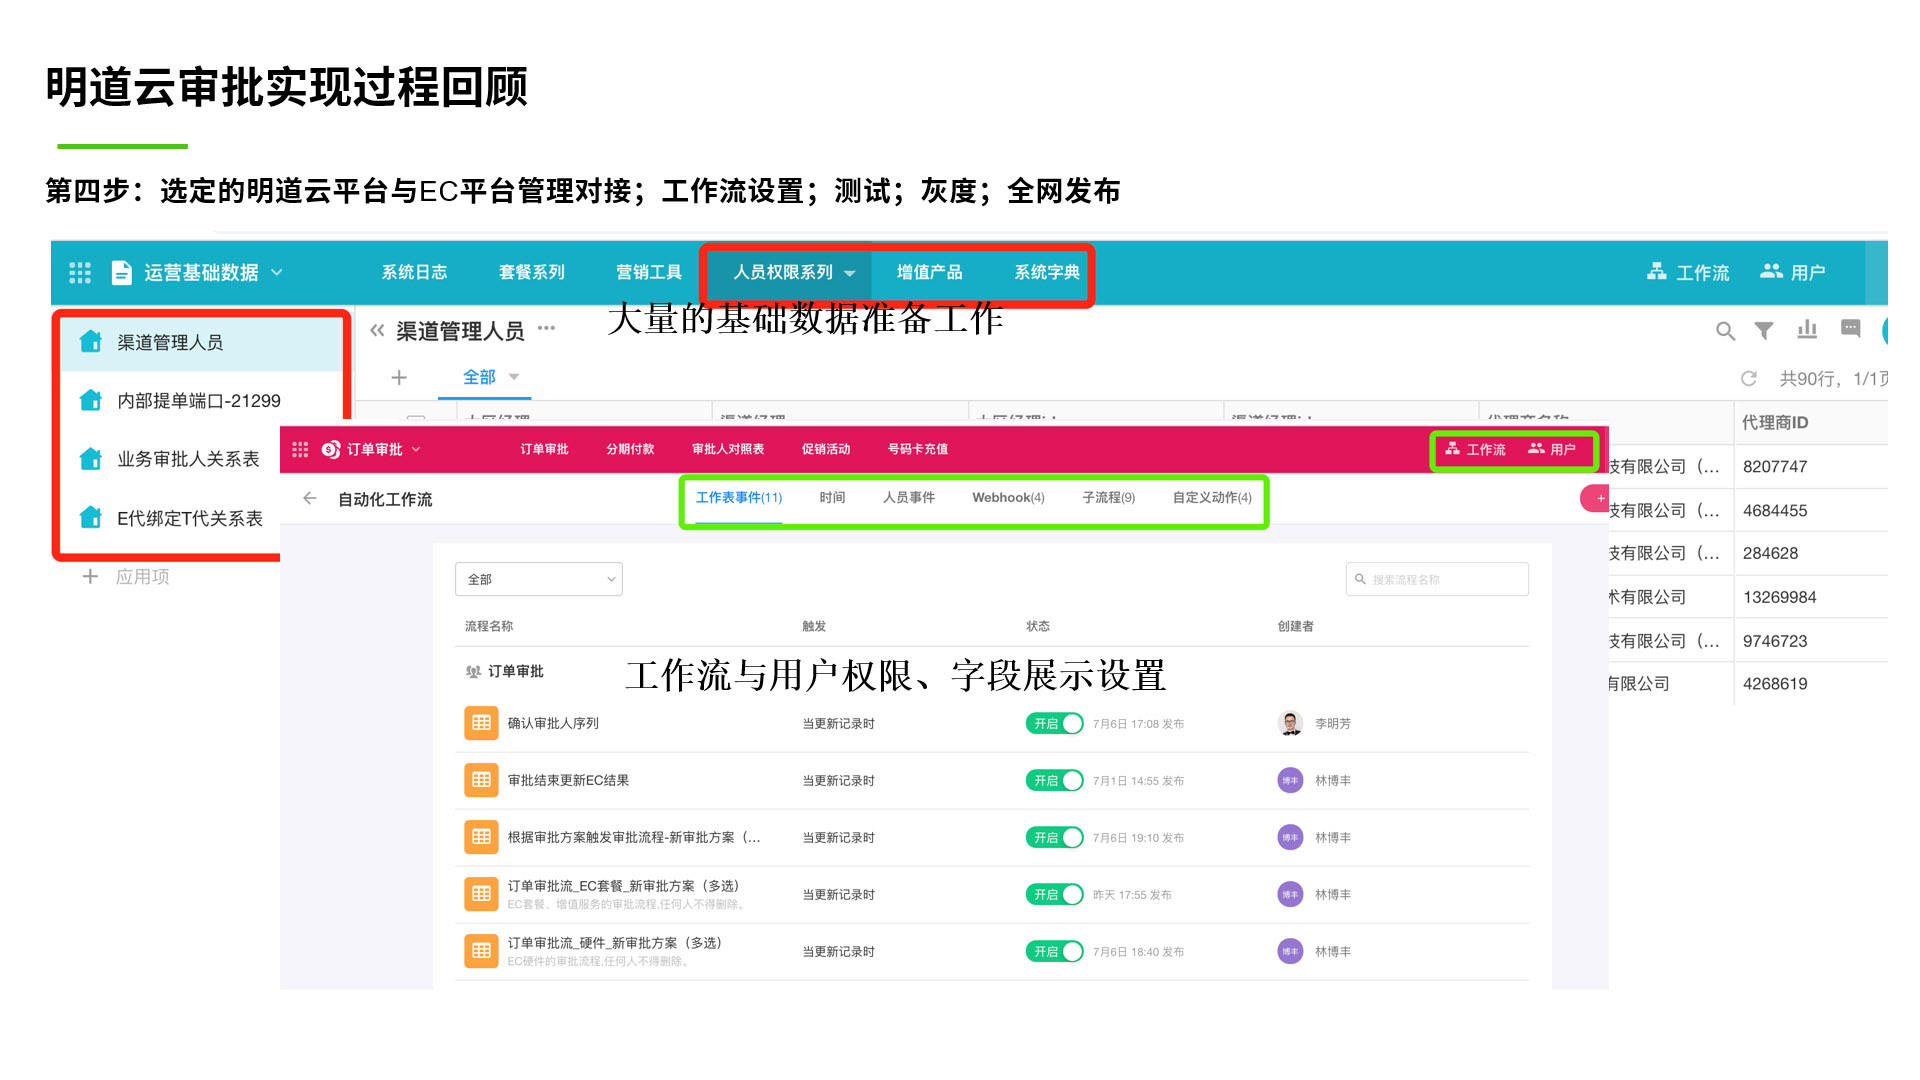Screen dimensions: 1920x1080
Task: Click the comments chat icon
Action: [x=1851, y=329]
